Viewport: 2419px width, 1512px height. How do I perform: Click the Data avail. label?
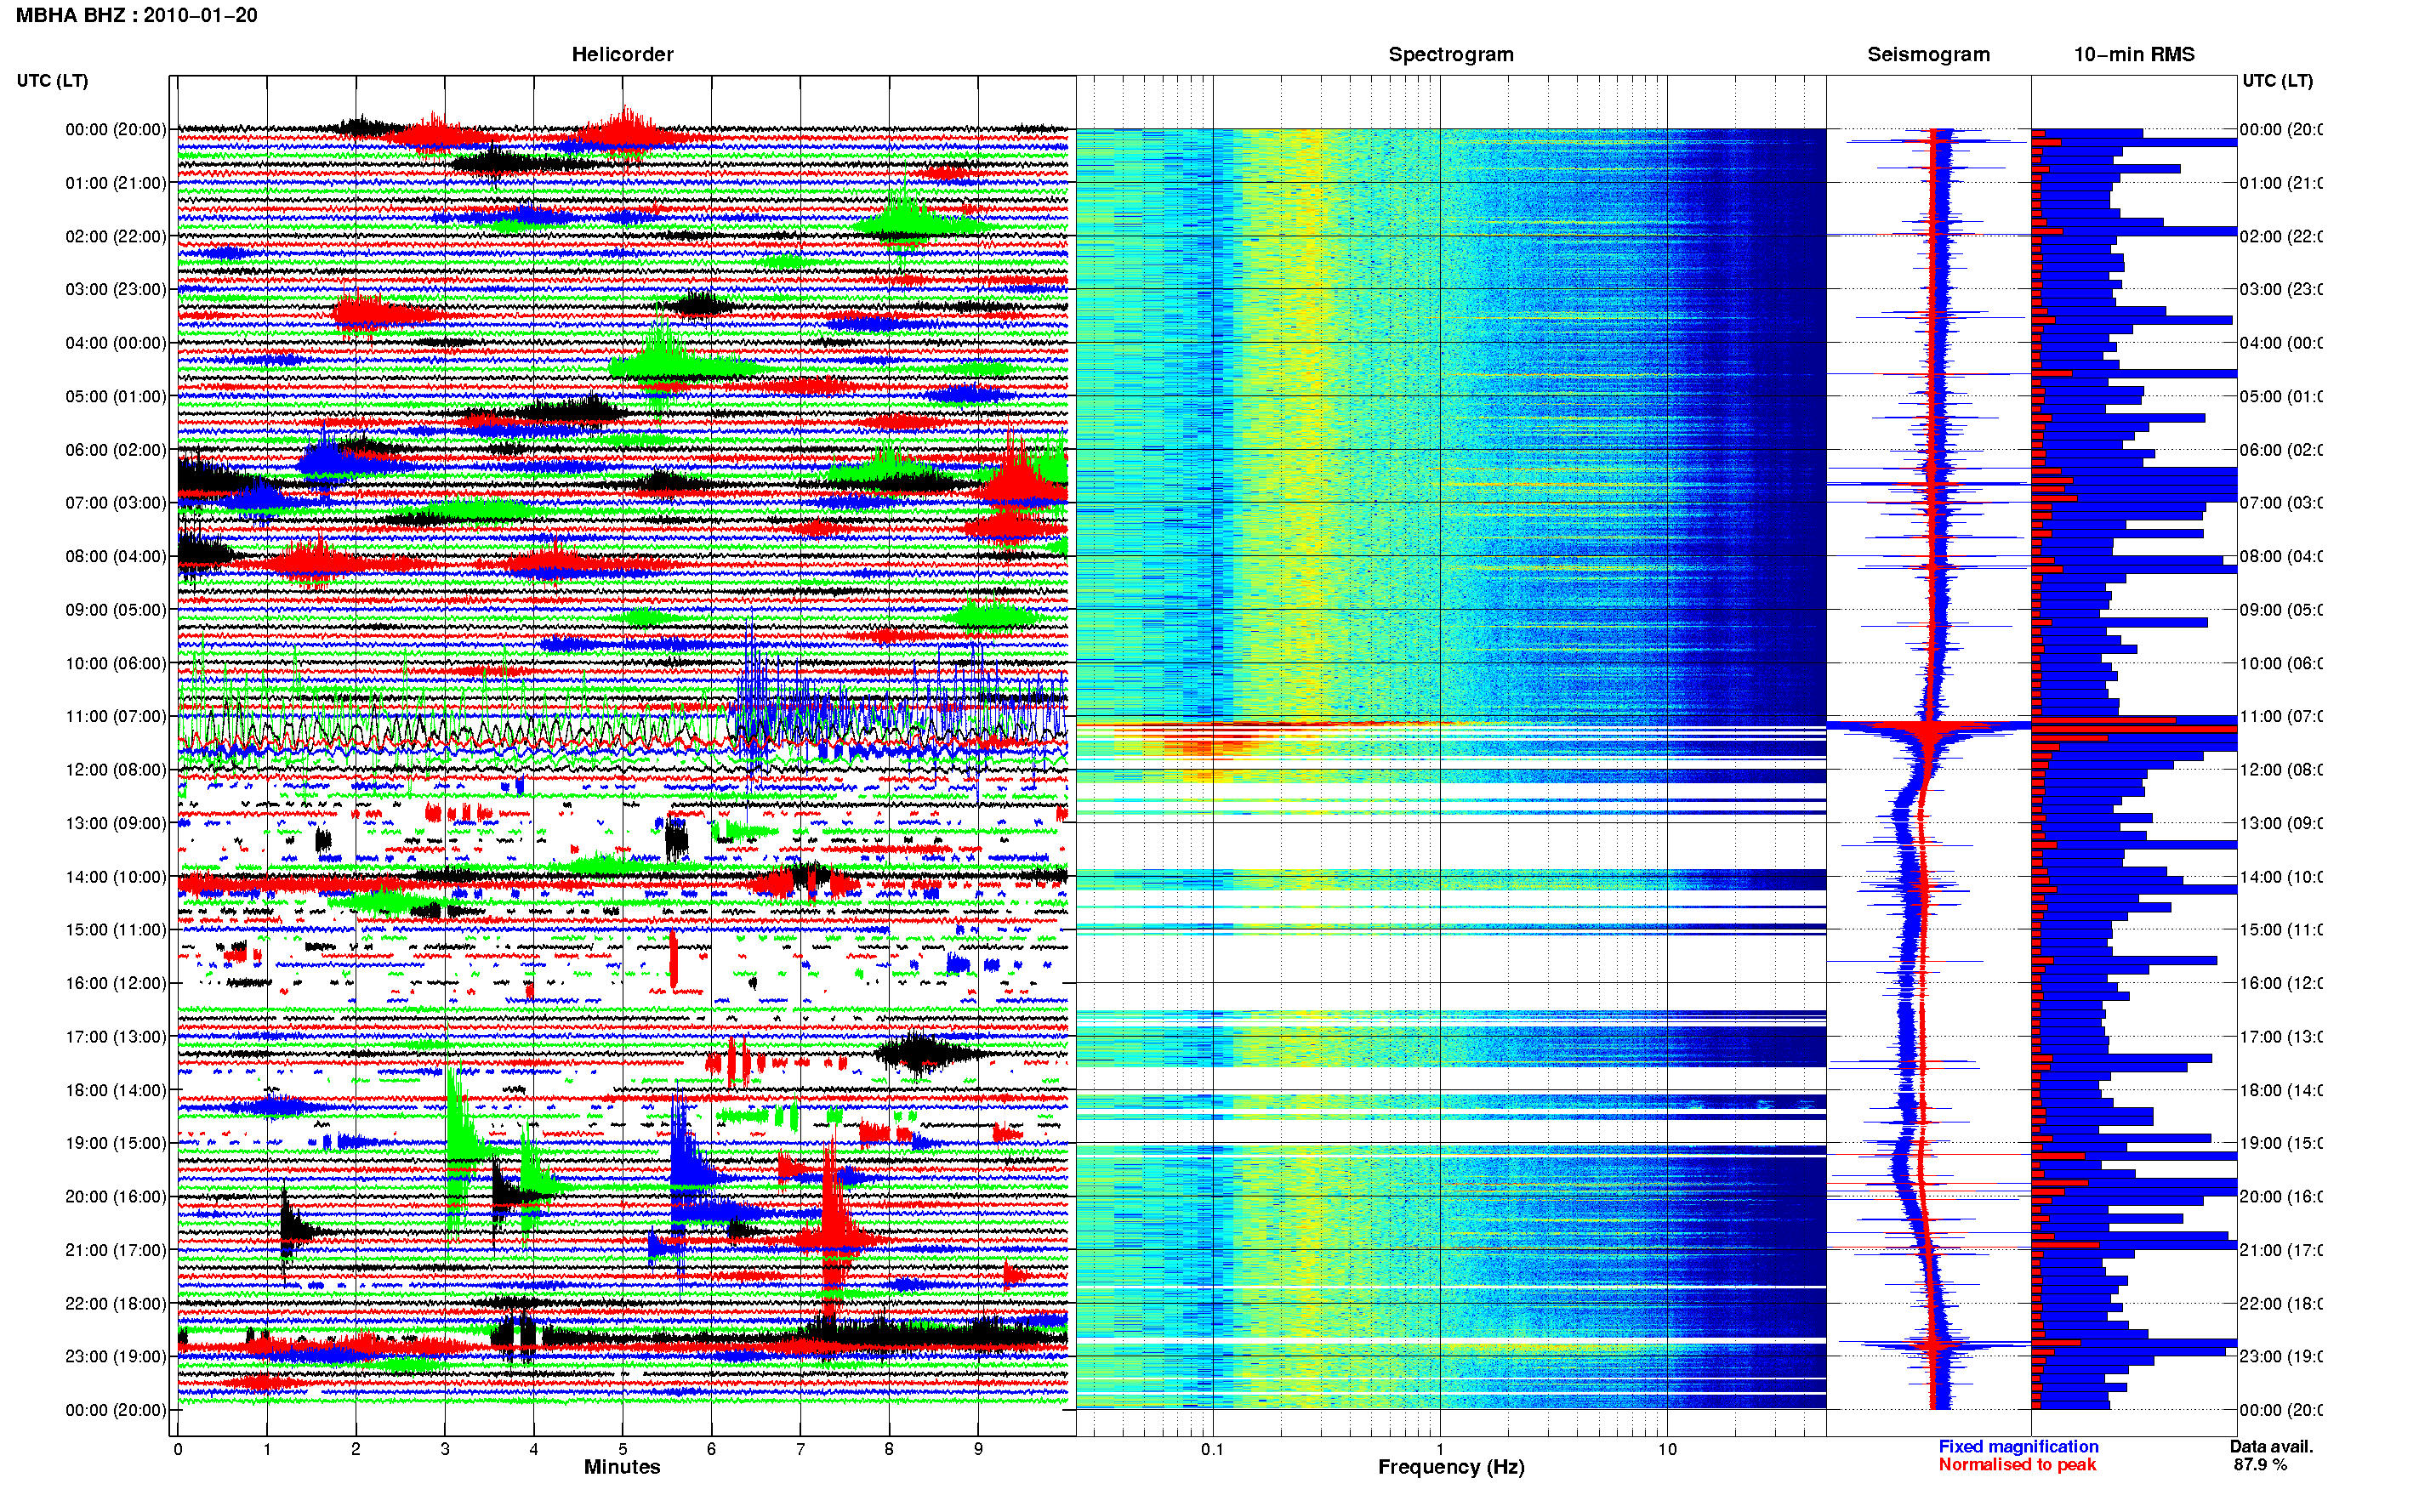click(x=2271, y=1446)
